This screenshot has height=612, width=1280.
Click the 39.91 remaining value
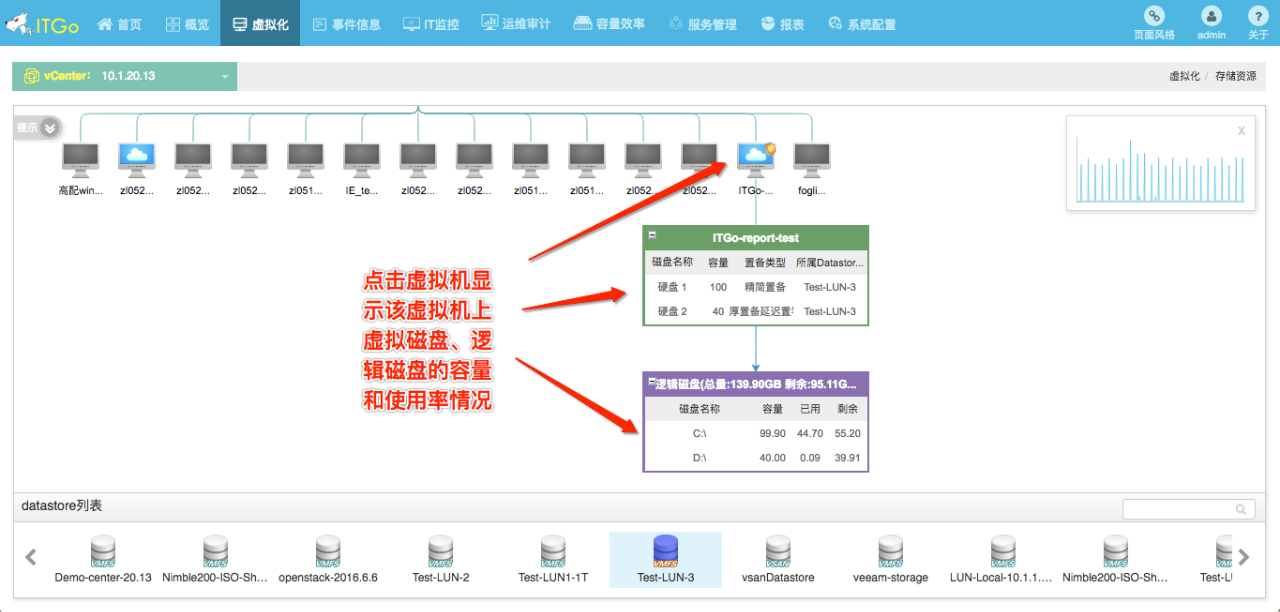pos(848,458)
